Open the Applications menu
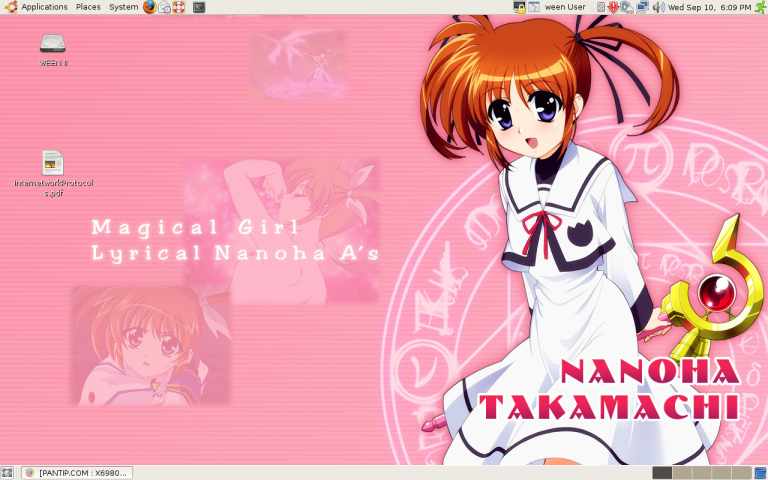Screen dimensions: 768x480 [x=44, y=7]
